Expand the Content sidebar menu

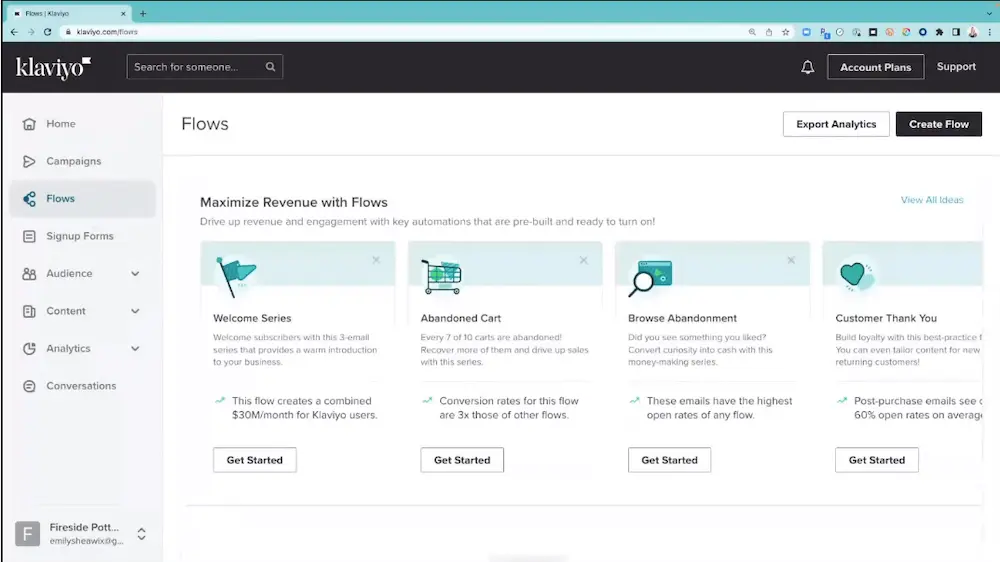point(135,311)
